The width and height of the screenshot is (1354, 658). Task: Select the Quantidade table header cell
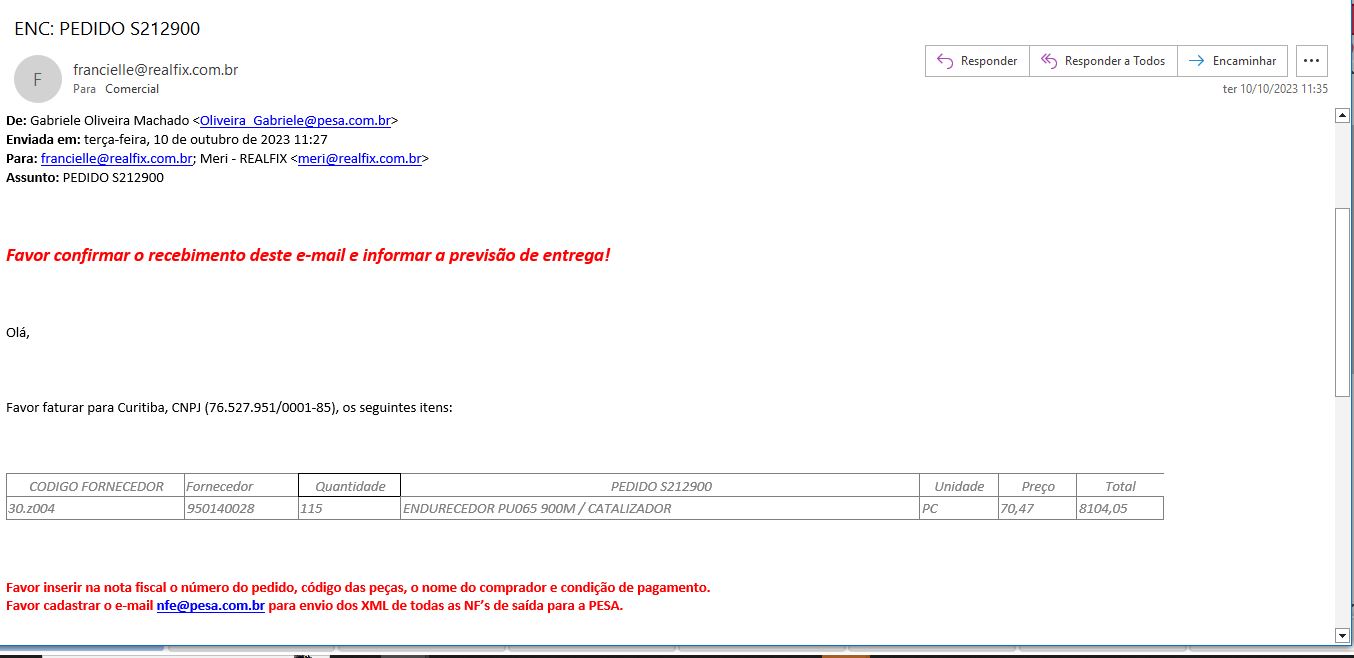[x=349, y=486]
